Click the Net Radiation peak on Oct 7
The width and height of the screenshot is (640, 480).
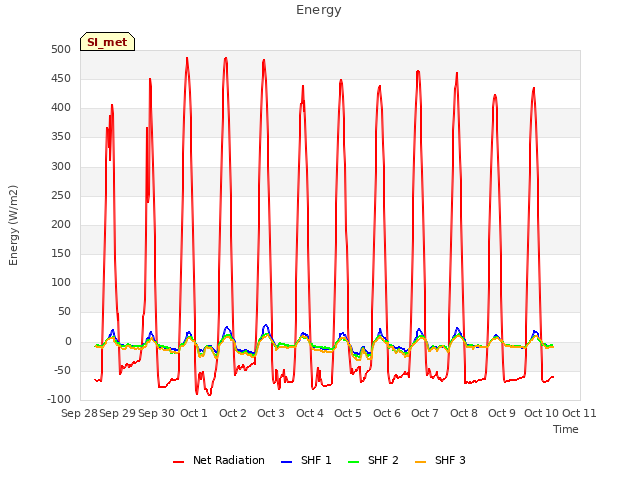418,71
